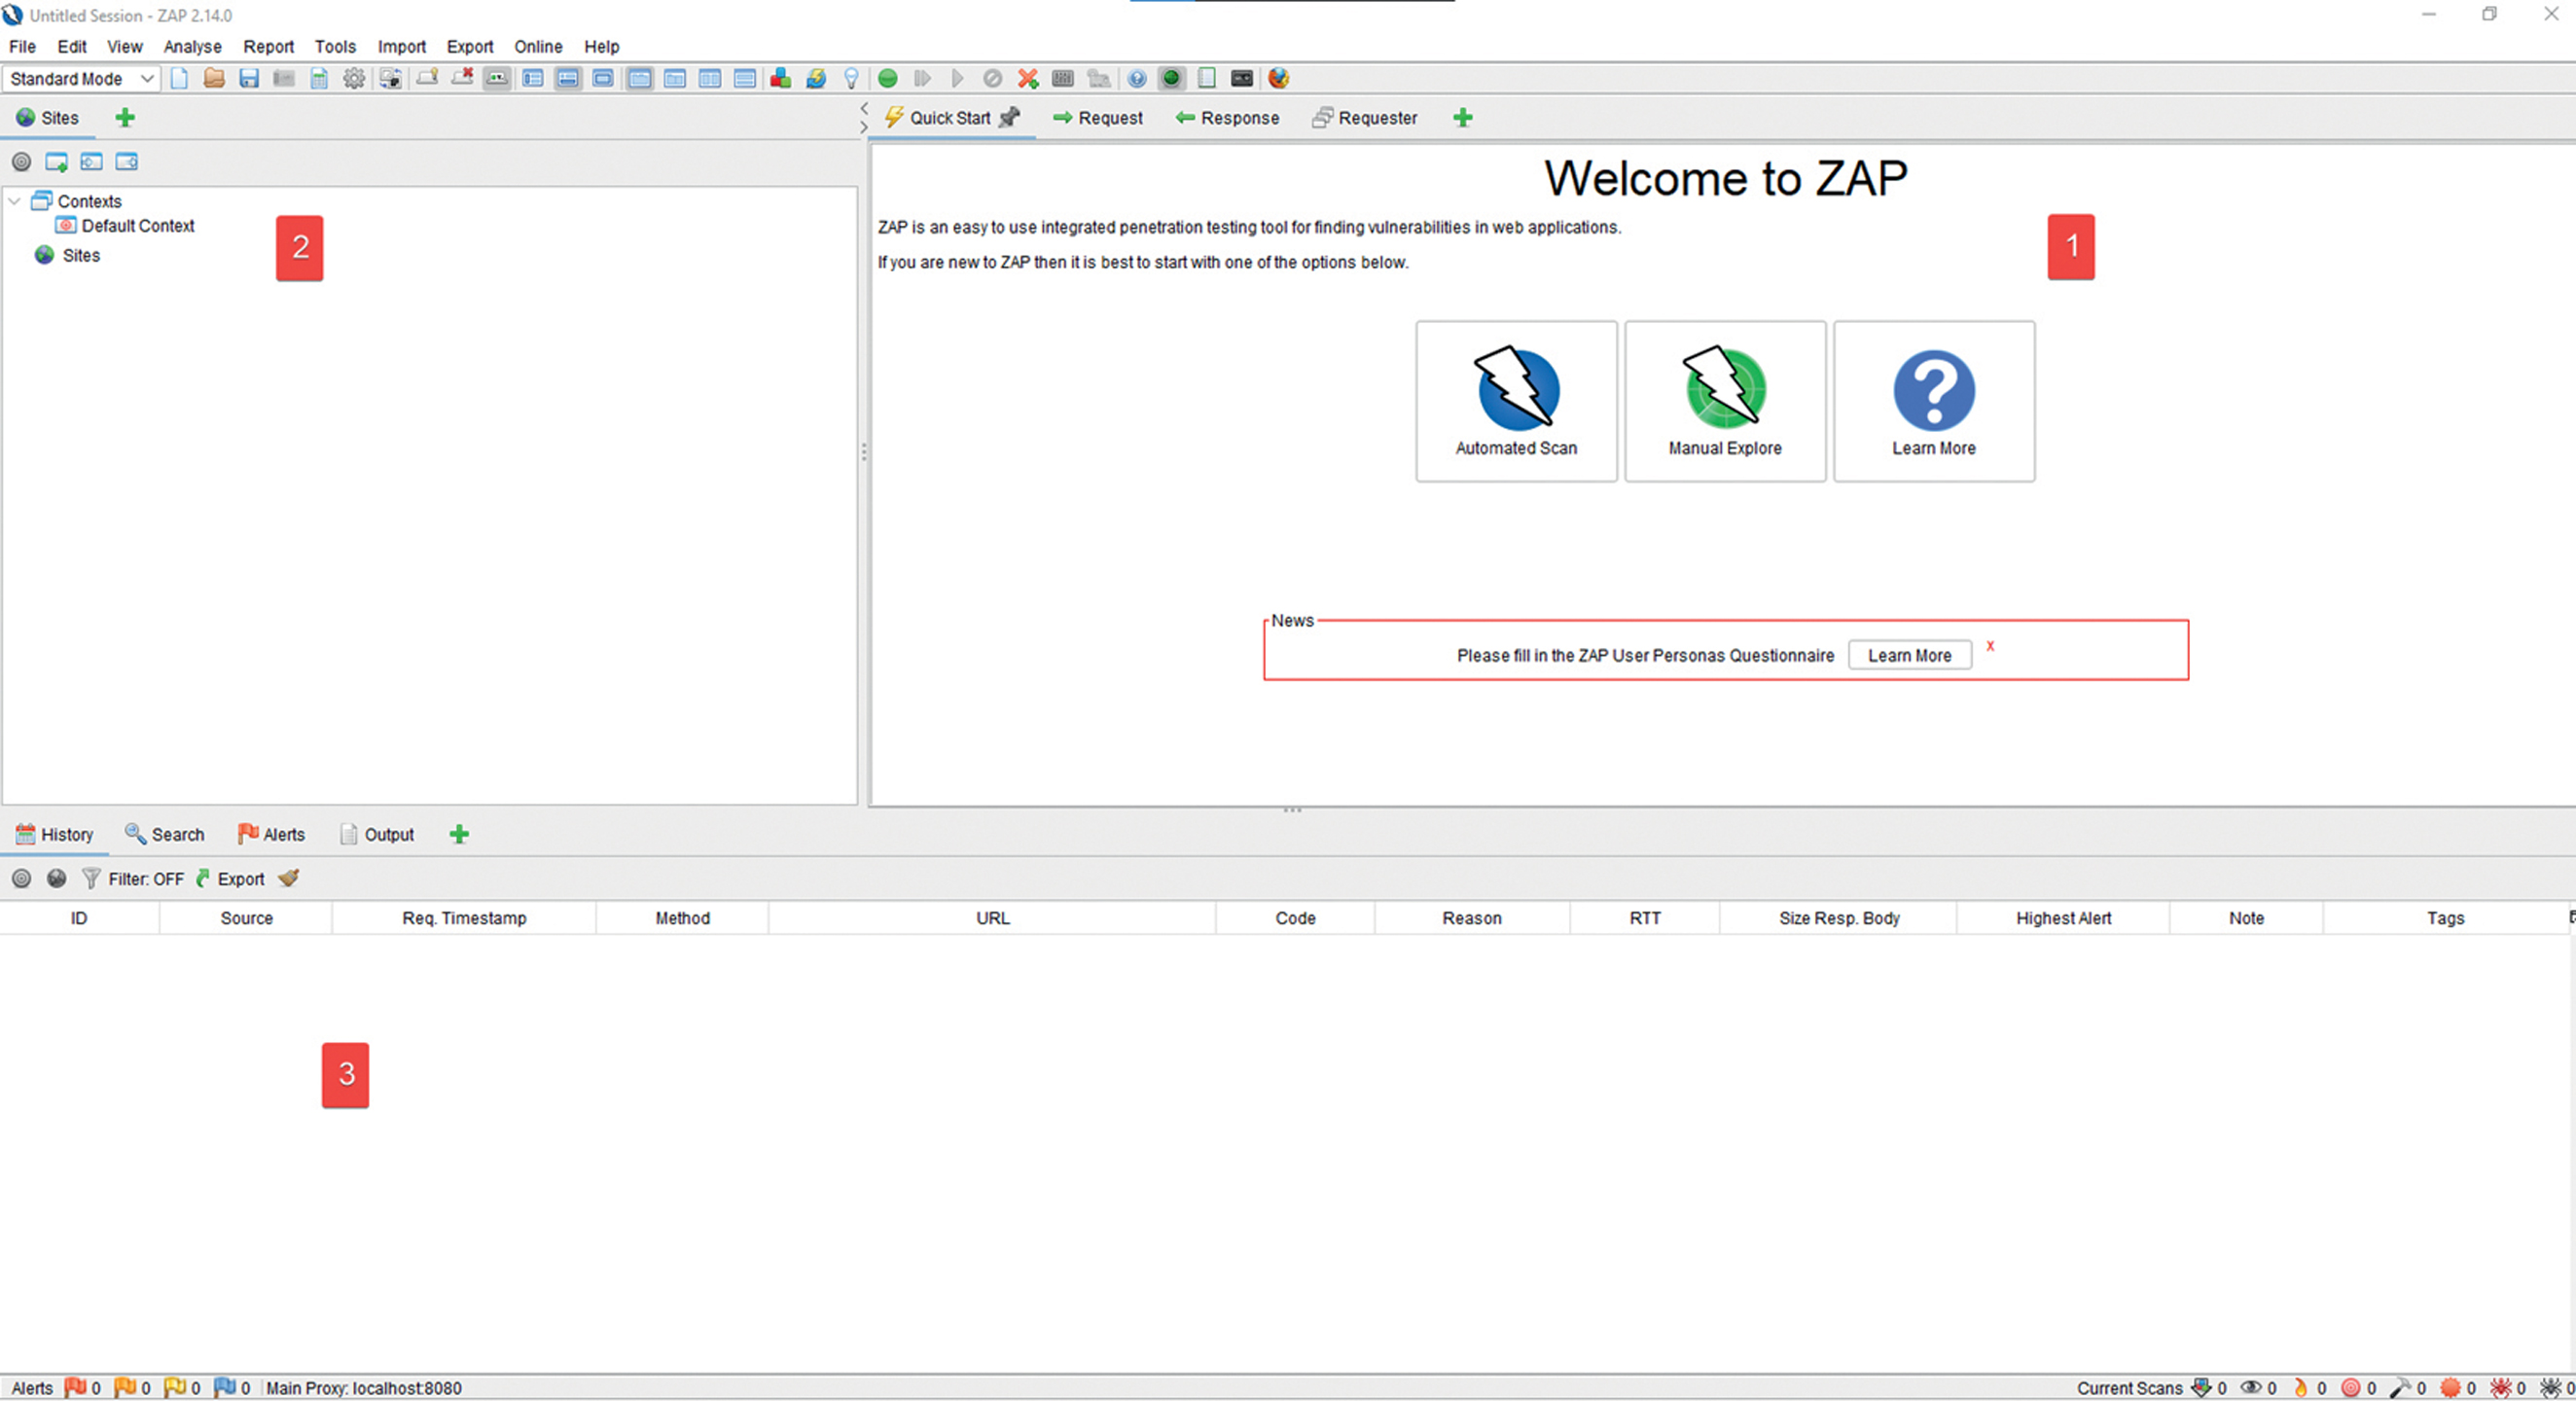Image resolution: width=2576 pixels, height=1401 pixels.
Task: Open the Search tab
Action: point(165,833)
